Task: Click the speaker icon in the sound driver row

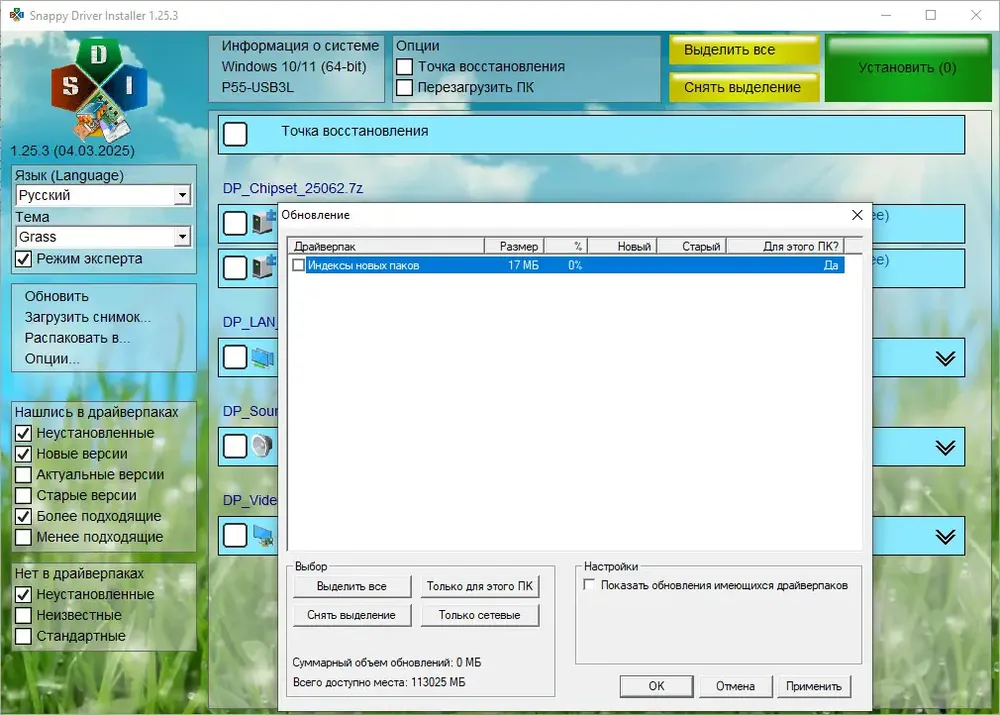Action: [x=263, y=447]
